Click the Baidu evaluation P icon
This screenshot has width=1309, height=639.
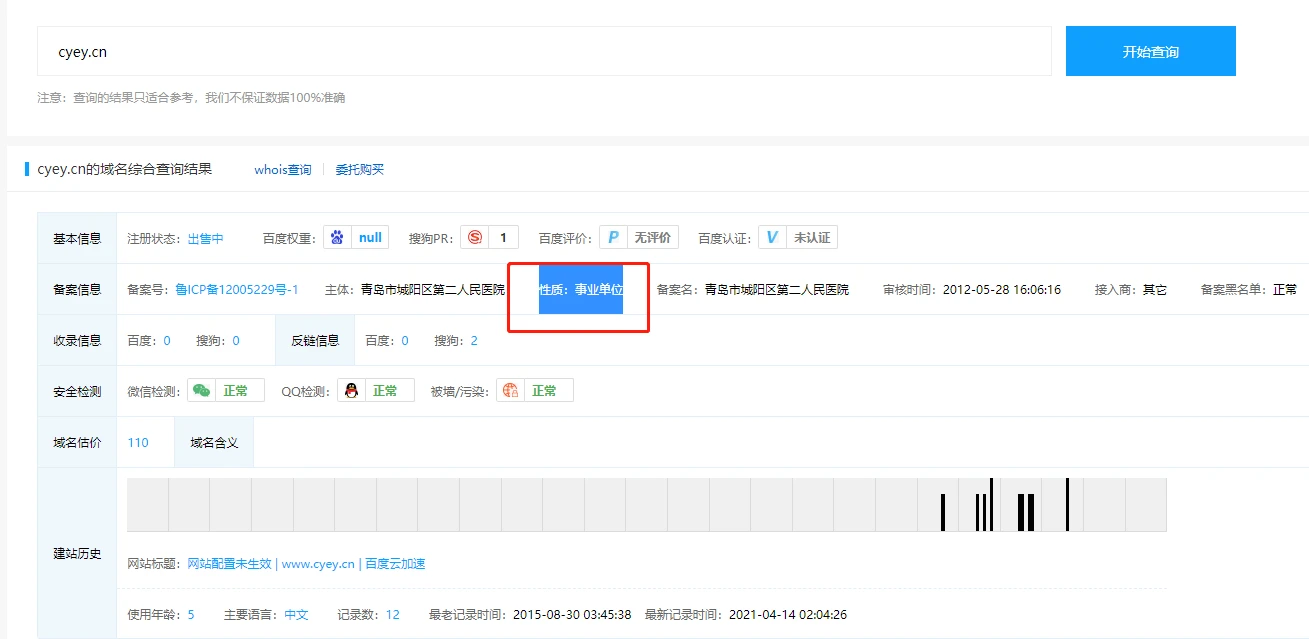coord(613,238)
